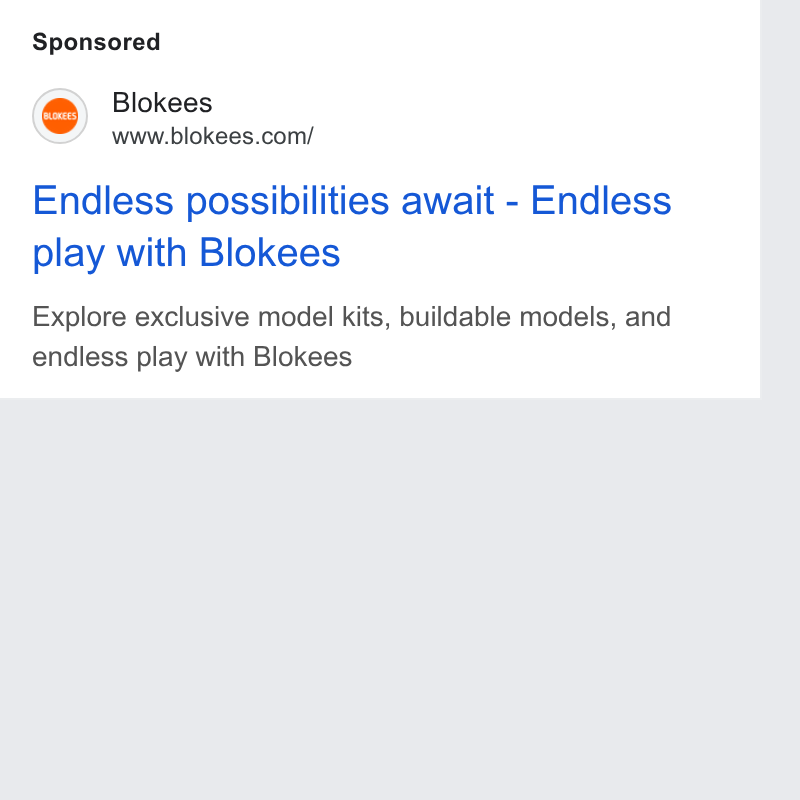Click the word 'with' in the blue headline
The height and width of the screenshot is (800, 800).
[x=152, y=252]
